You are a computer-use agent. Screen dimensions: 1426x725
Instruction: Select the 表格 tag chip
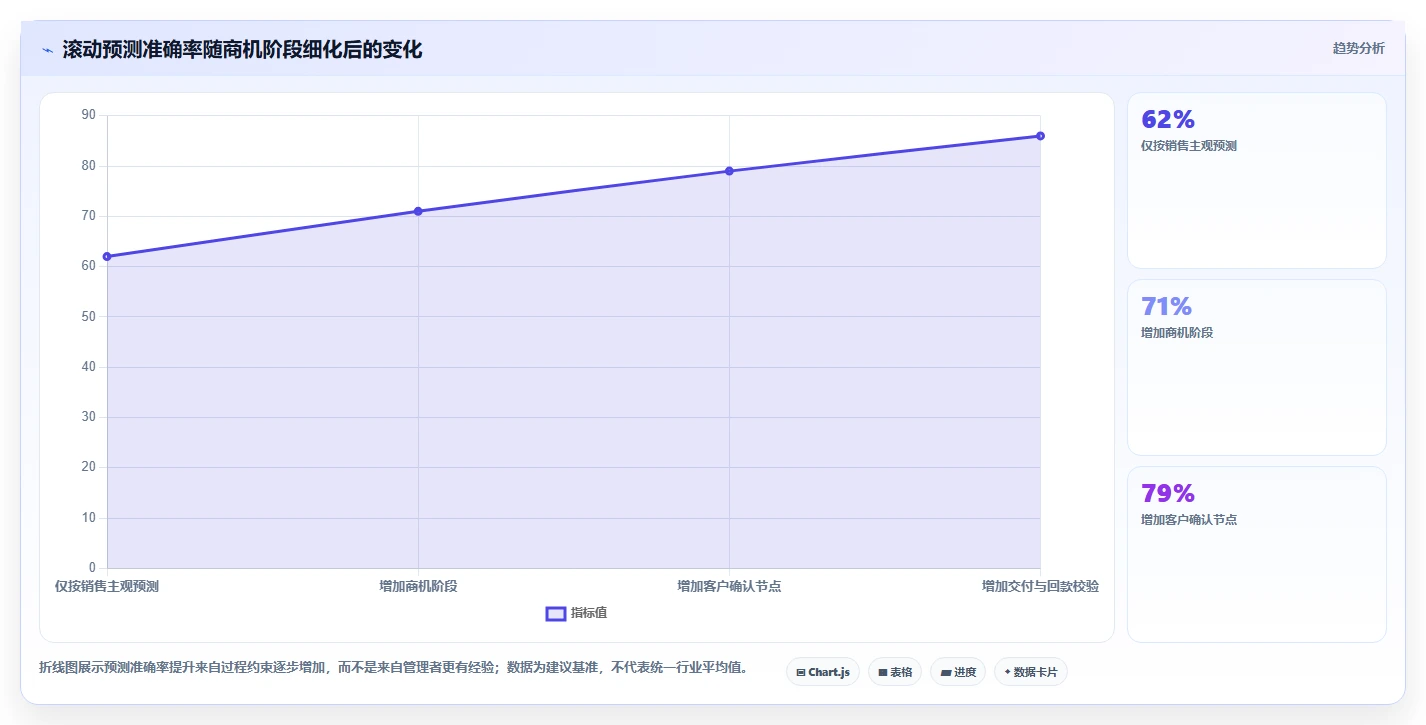pyautogui.click(x=895, y=672)
